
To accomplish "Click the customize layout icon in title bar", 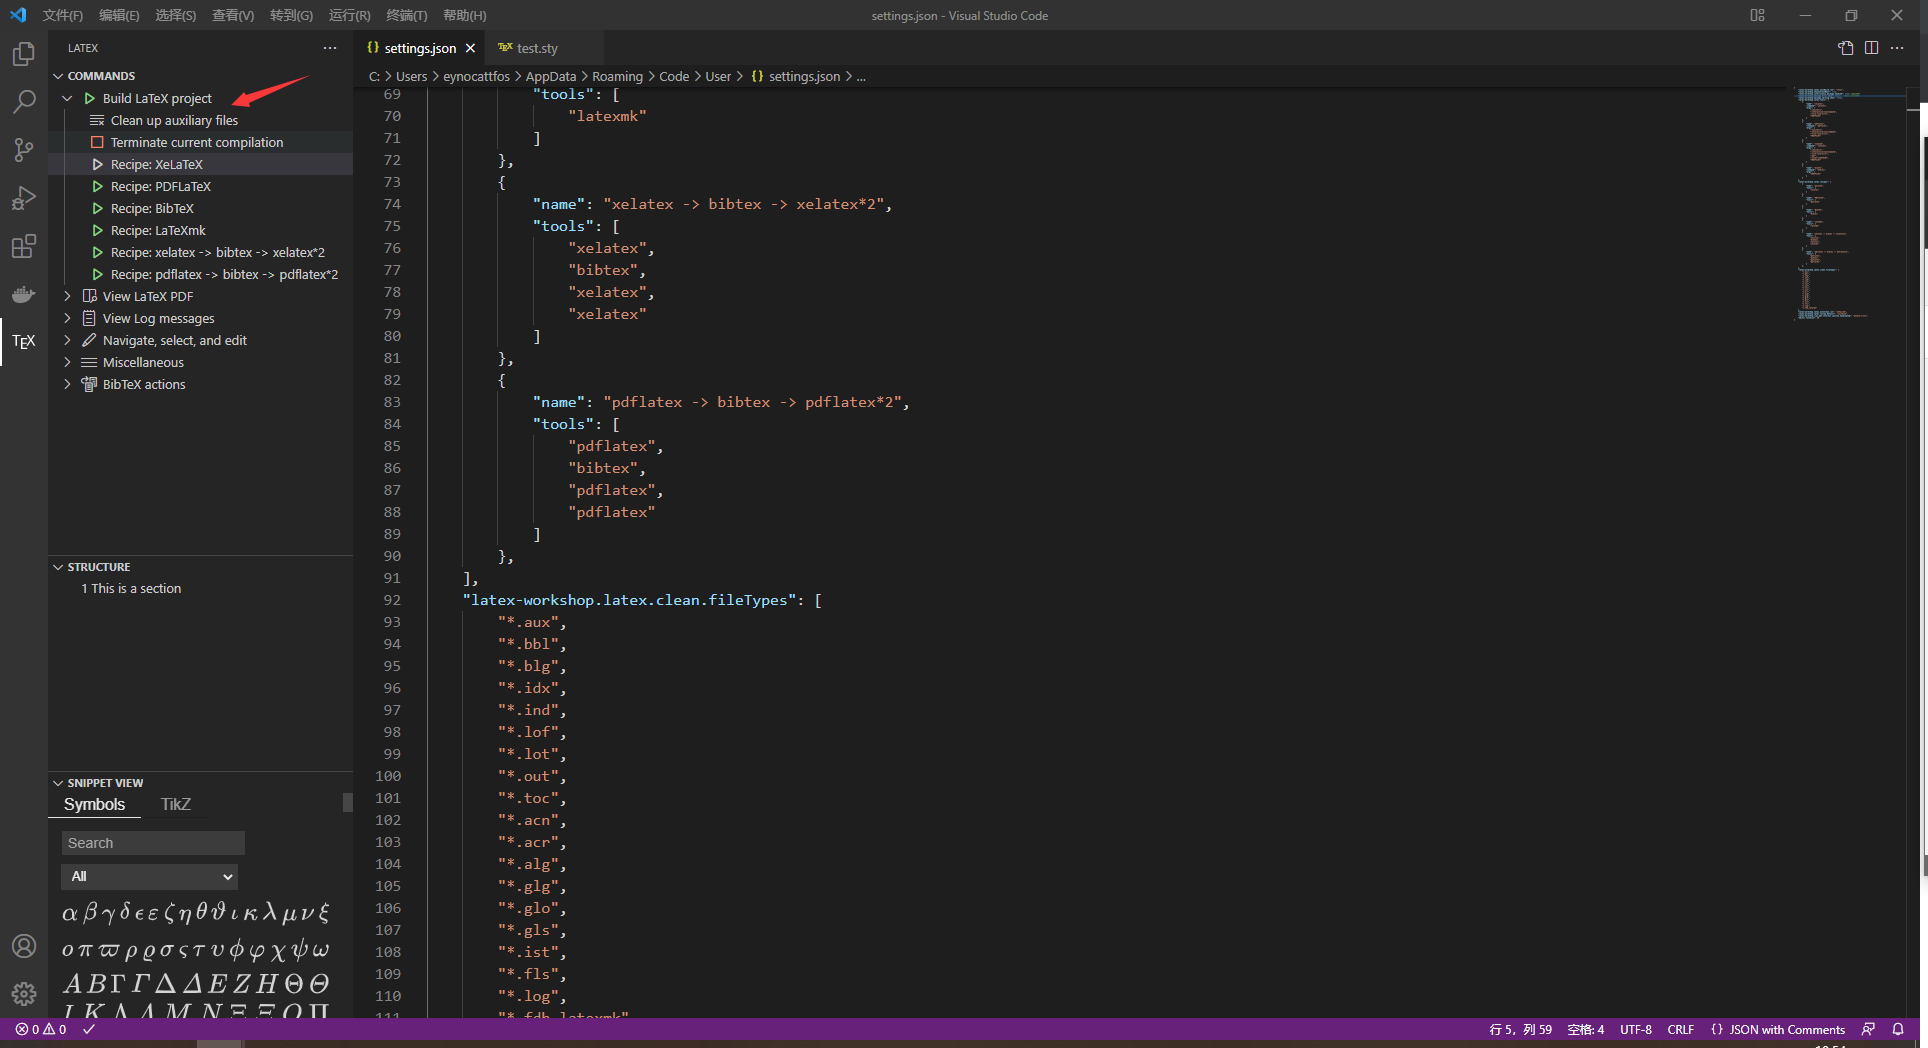I will tap(1757, 15).
